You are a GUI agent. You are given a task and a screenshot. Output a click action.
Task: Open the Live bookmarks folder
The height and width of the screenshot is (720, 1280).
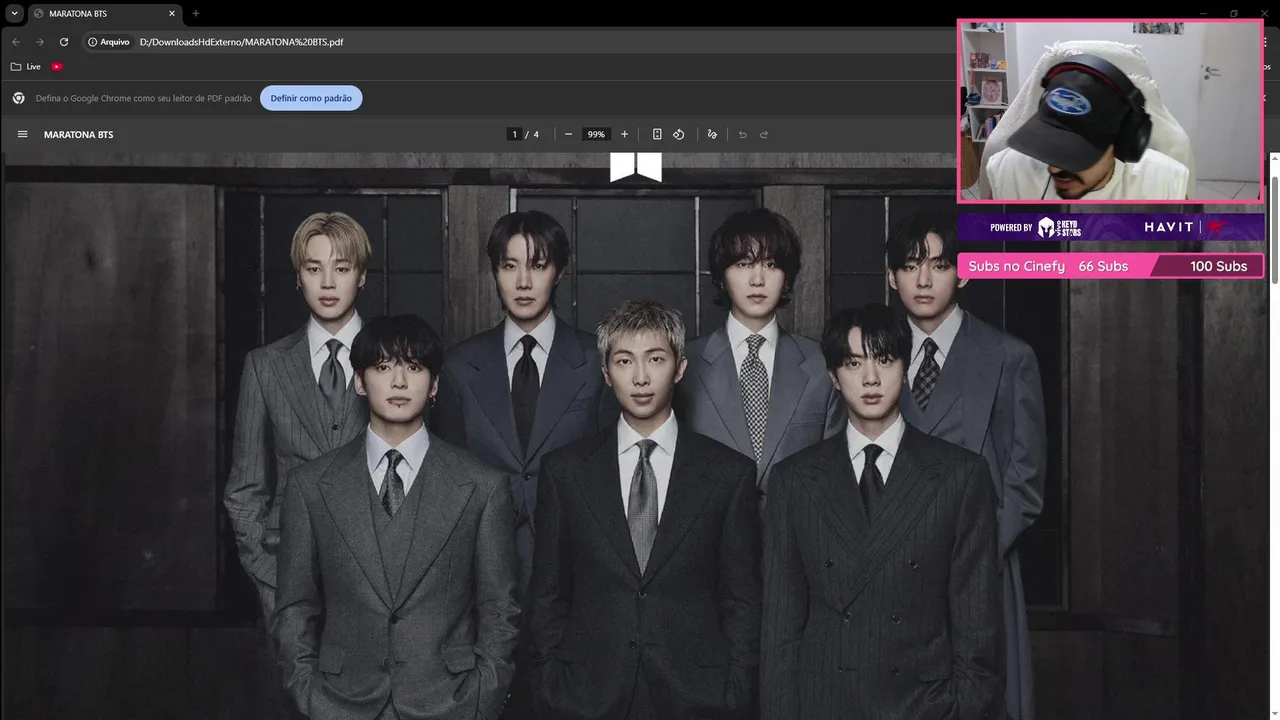pyautogui.click(x=26, y=67)
